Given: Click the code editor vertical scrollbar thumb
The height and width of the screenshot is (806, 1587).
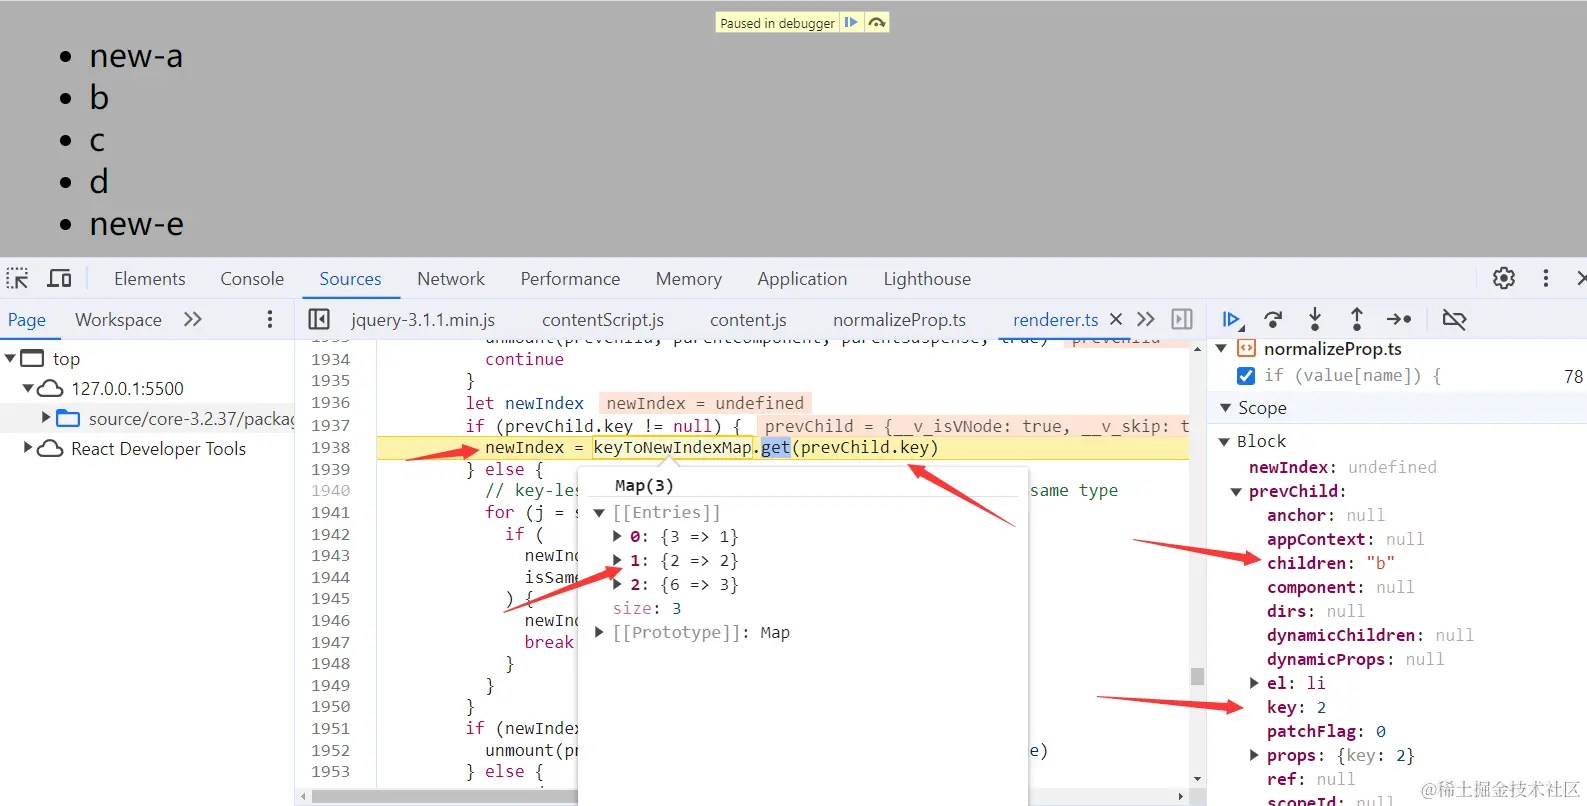Looking at the screenshot, I should [1197, 676].
